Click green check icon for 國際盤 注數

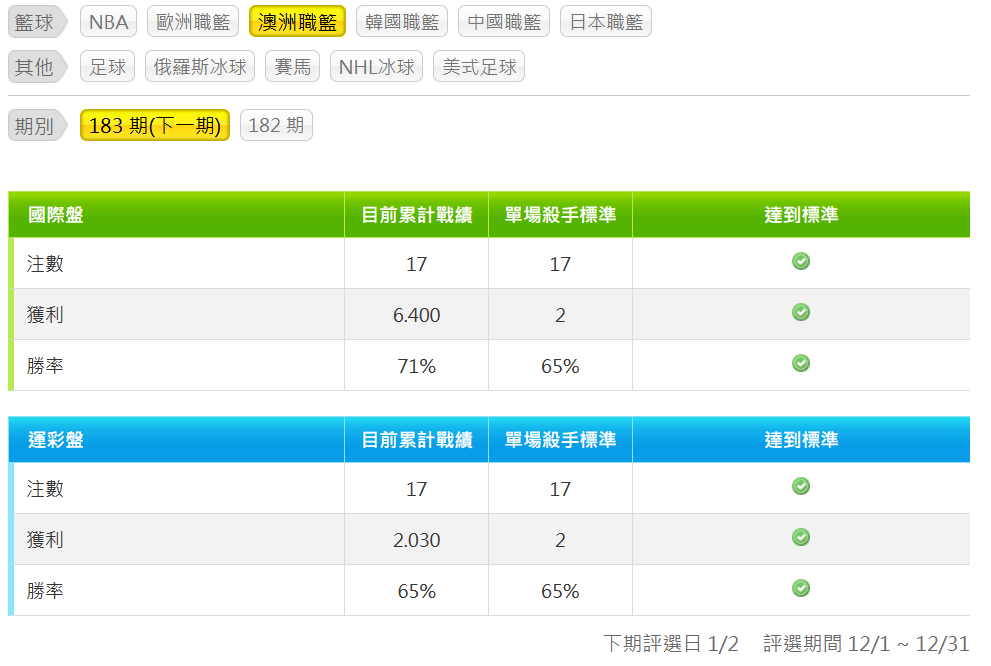(801, 262)
